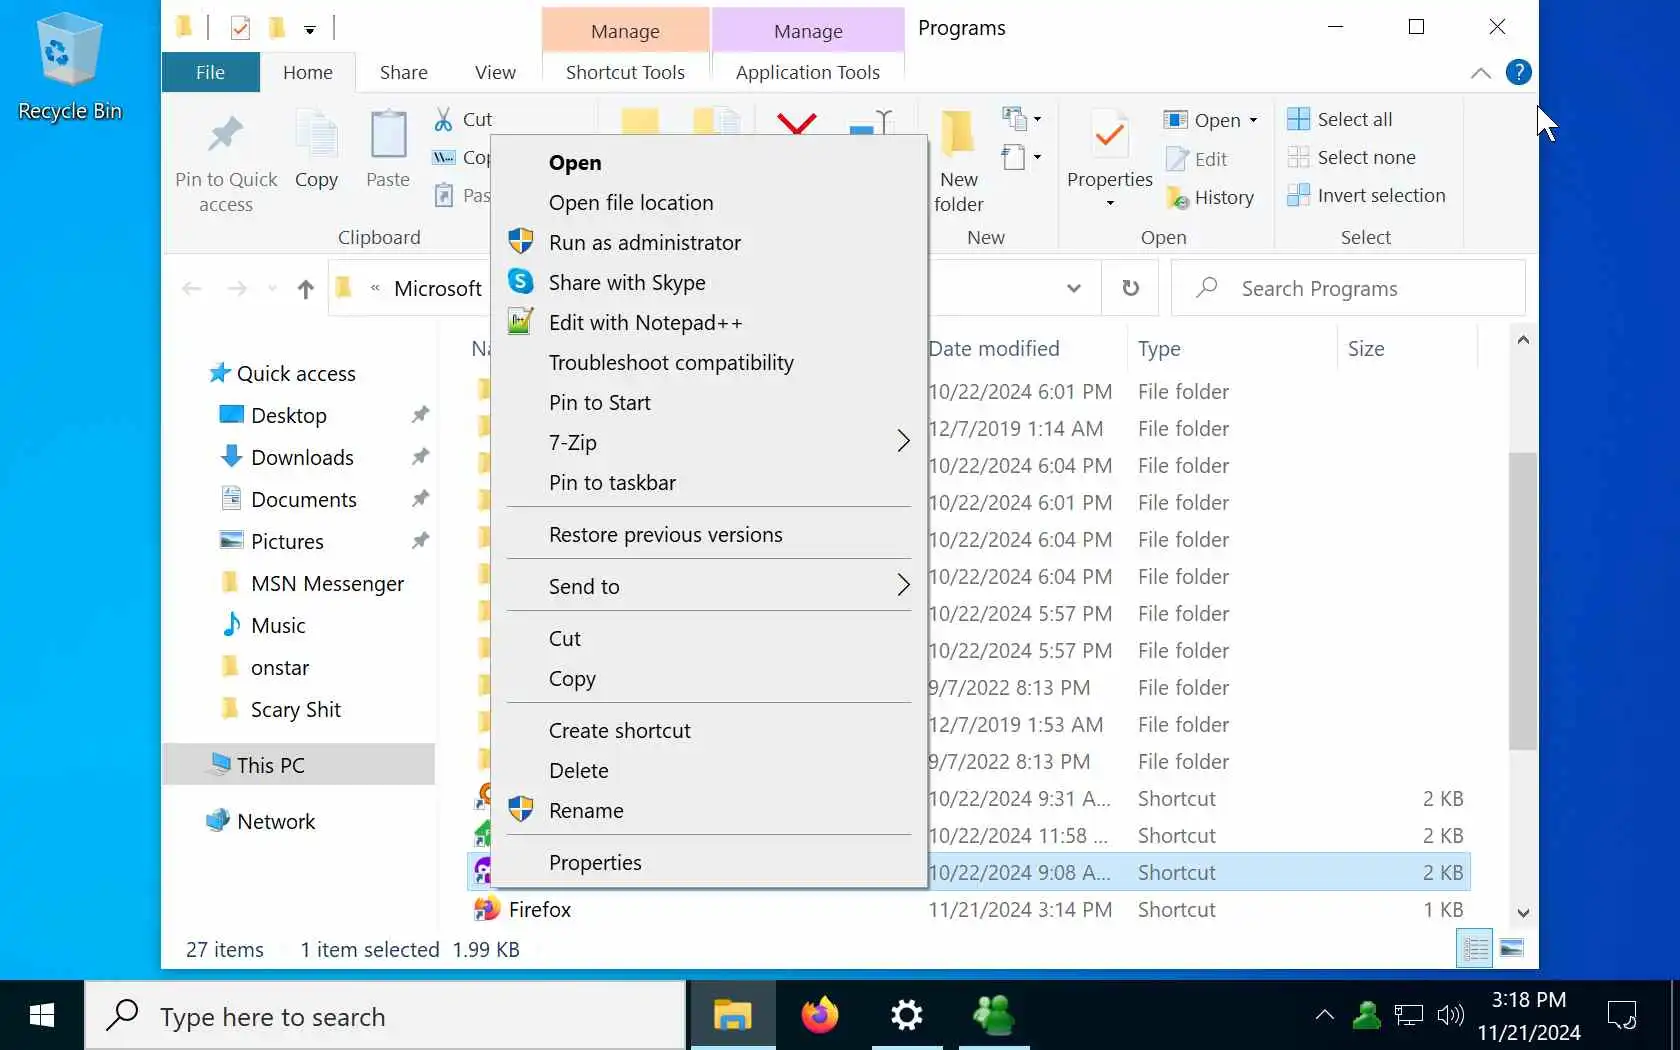1680x1050 pixels.
Task: Open Settings gear on the taskbar
Action: (907, 1015)
